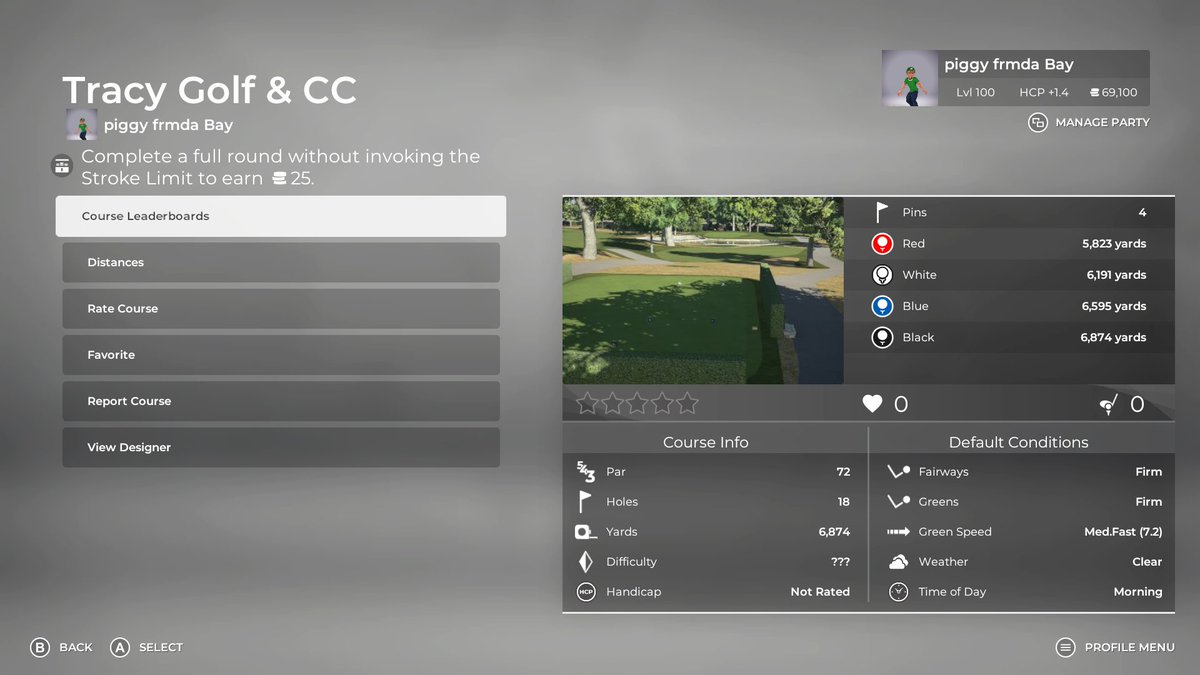
Task: Click 'Med.Fast (7.2)' green speed value
Action: pyautogui.click(x=1123, y=532)
